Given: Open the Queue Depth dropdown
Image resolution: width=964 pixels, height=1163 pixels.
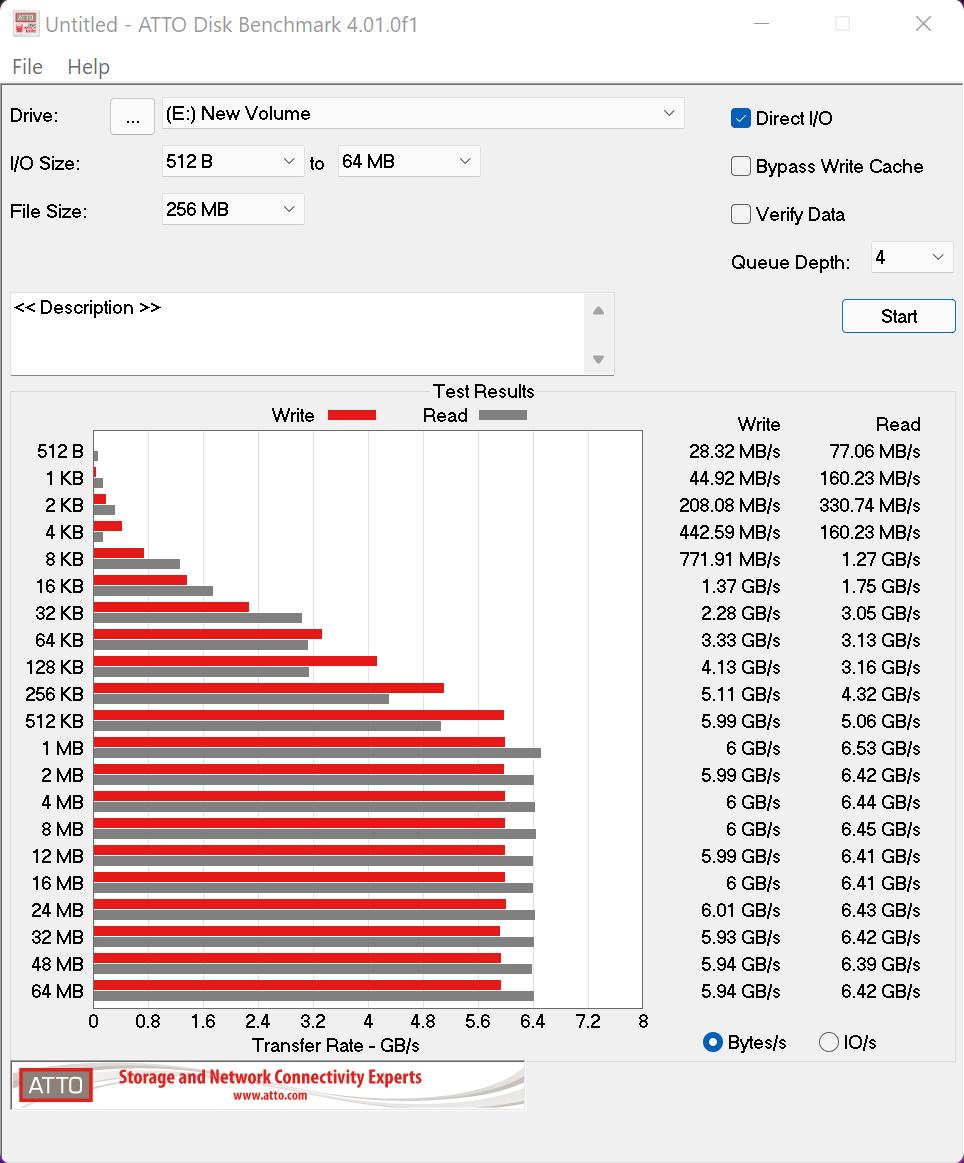Looking at the screenshot, I should point(912,258).
